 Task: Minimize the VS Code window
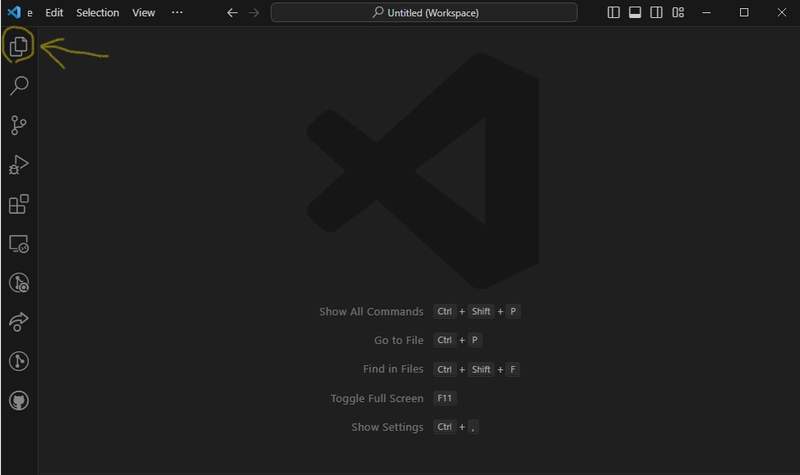[707, 13]
